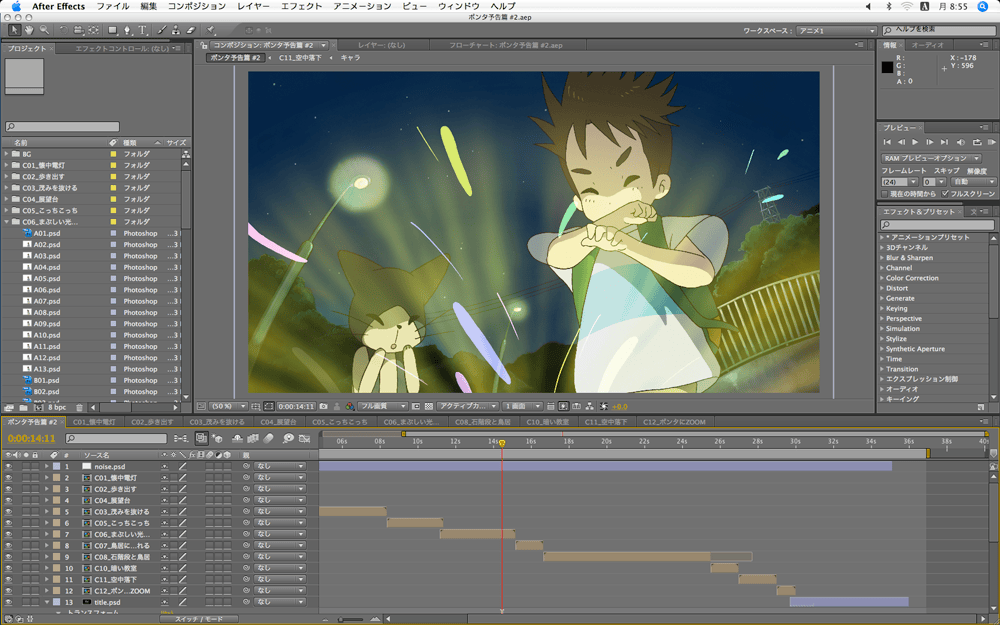1000x625 pixels.
Task: Expand the noise.psd layer properties
Action: pyautogui.click(x=47, y=466)
